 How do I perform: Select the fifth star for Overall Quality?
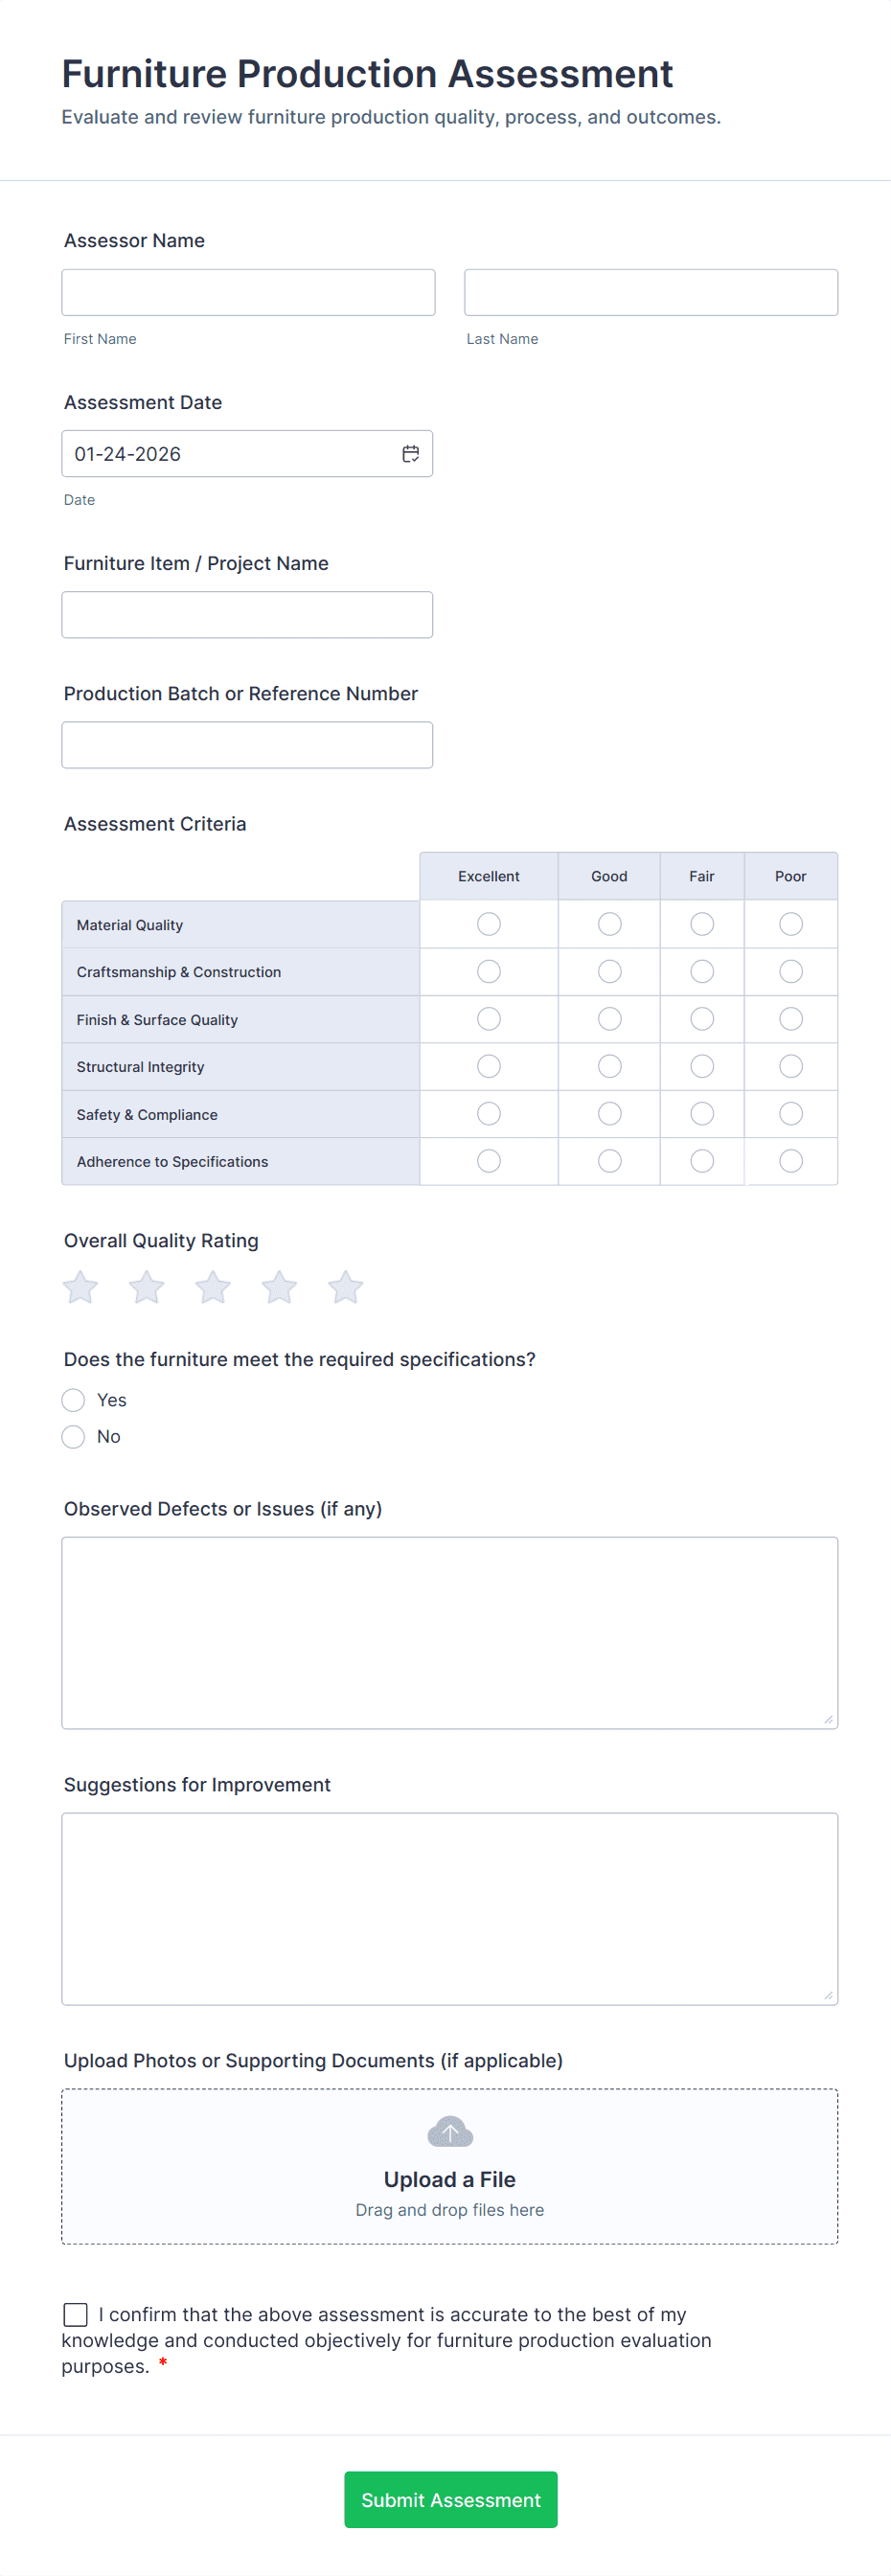(x=345, y=1287)
